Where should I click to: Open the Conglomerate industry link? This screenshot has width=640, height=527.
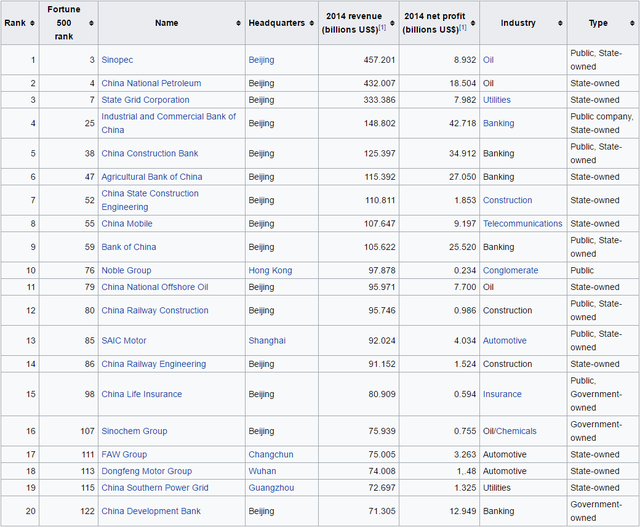coord(510,270)
